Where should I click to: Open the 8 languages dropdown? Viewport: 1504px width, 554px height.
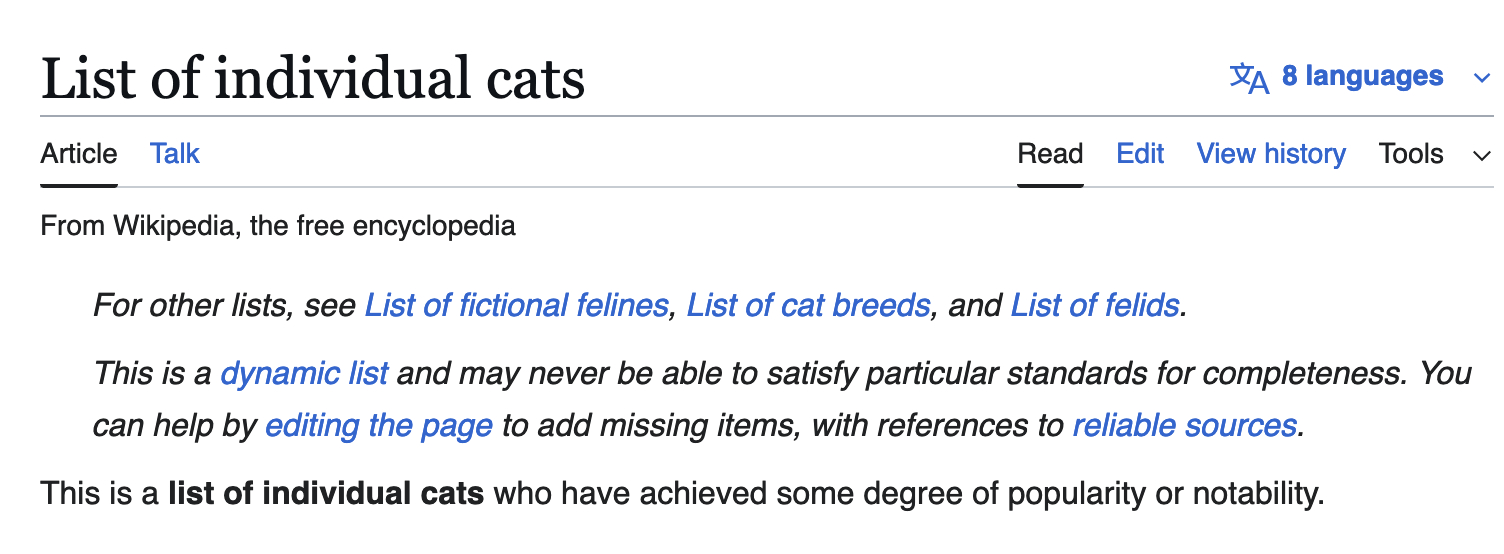click(x=1360, y=77)
